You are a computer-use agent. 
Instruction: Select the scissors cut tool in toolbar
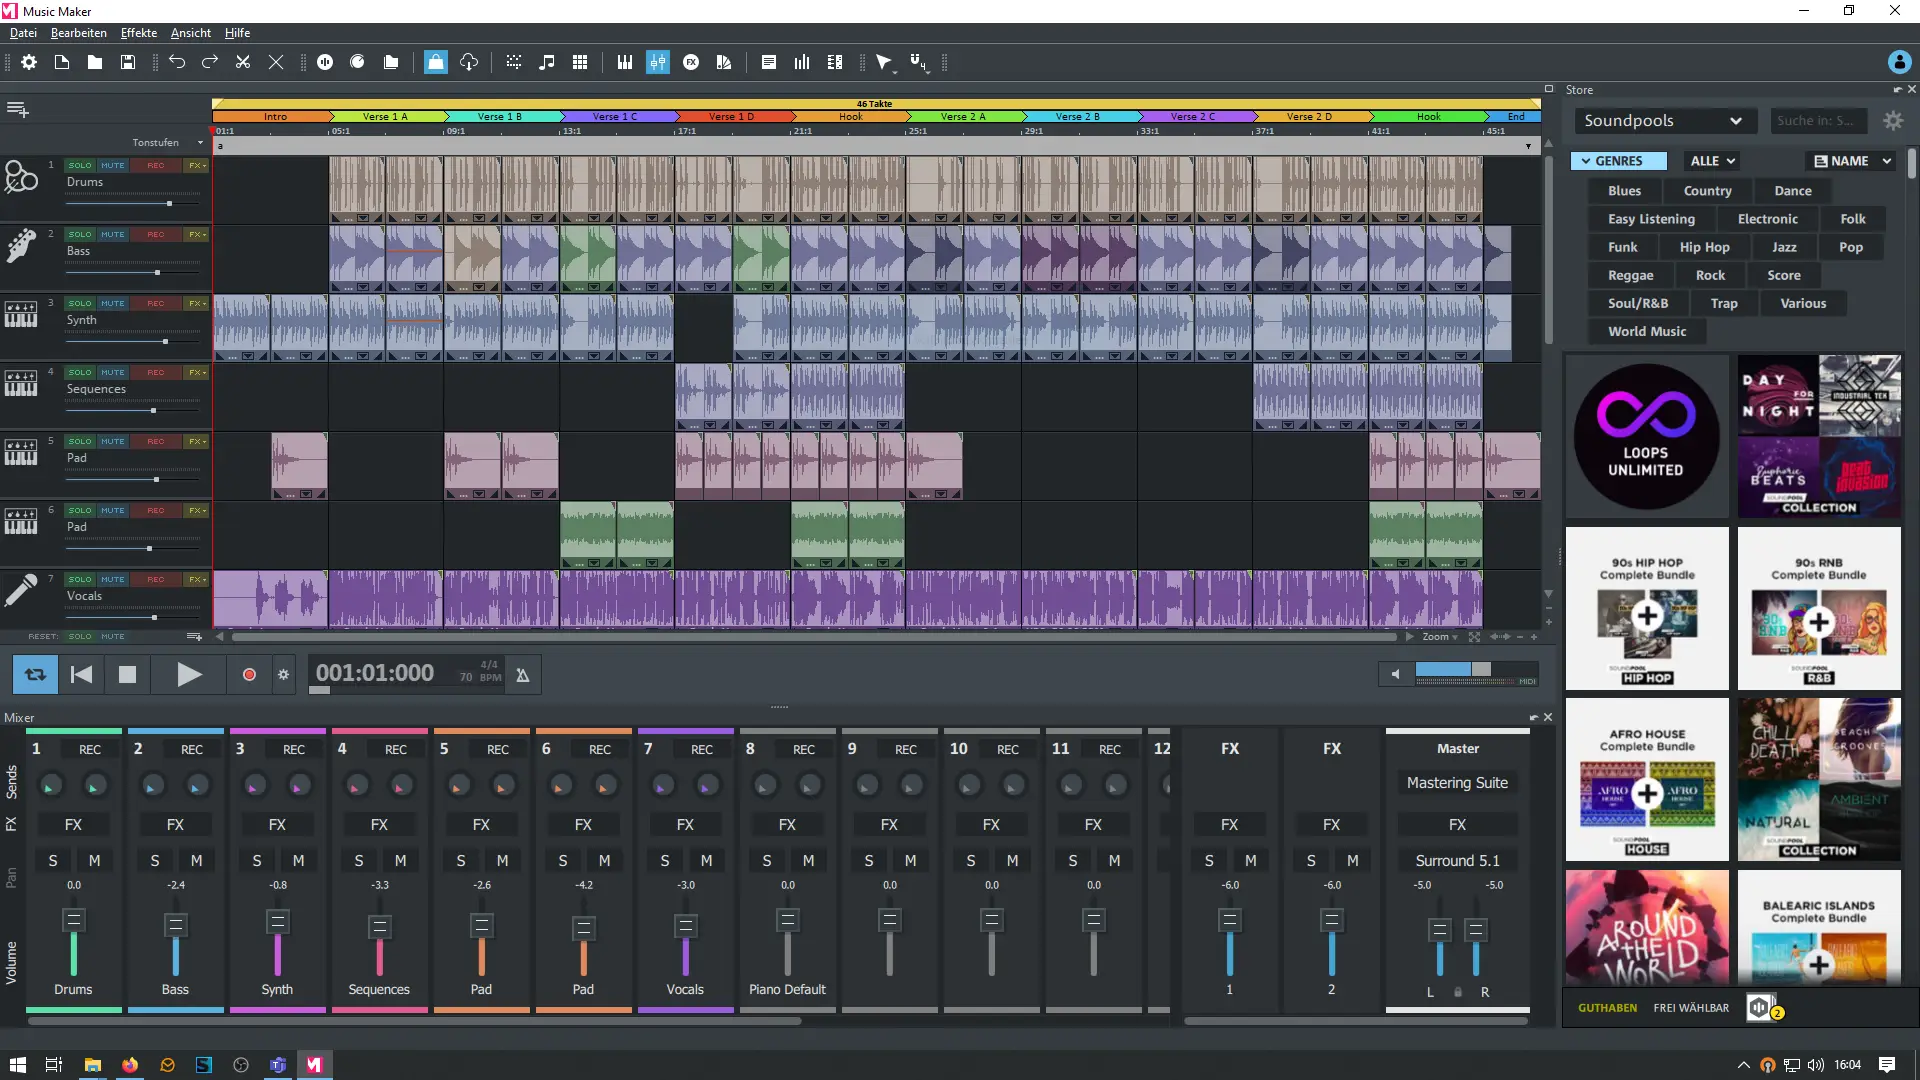click(x=242, y=62)
